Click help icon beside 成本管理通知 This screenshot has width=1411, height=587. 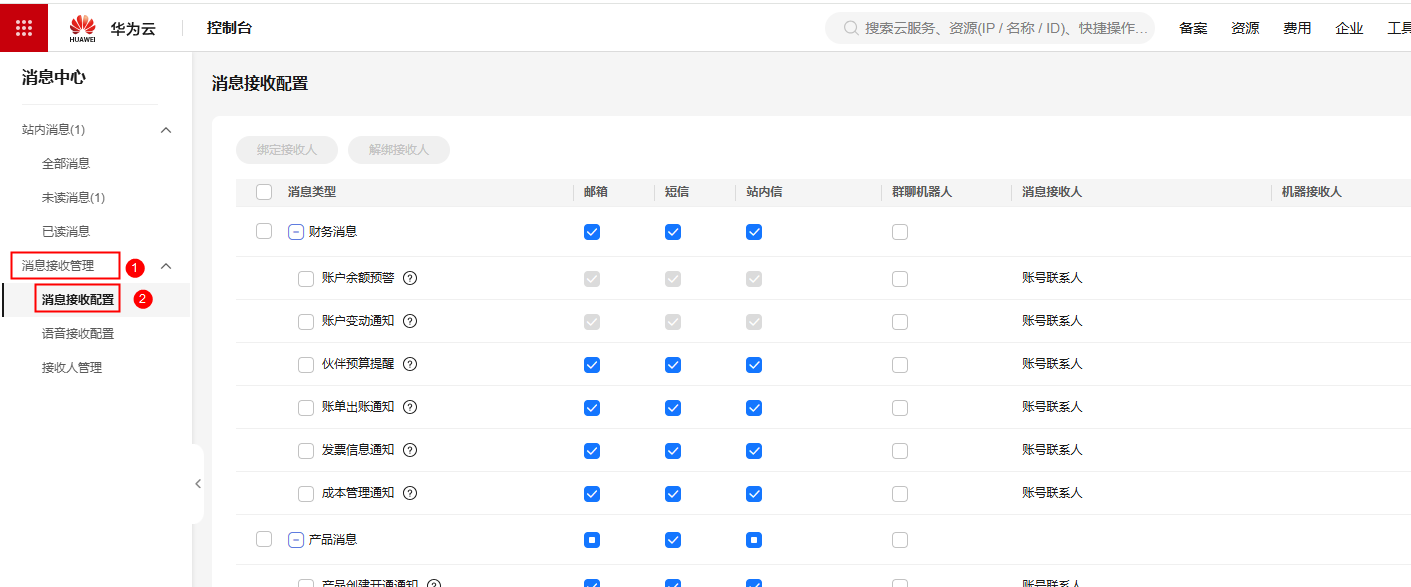[x=410, y=493]
